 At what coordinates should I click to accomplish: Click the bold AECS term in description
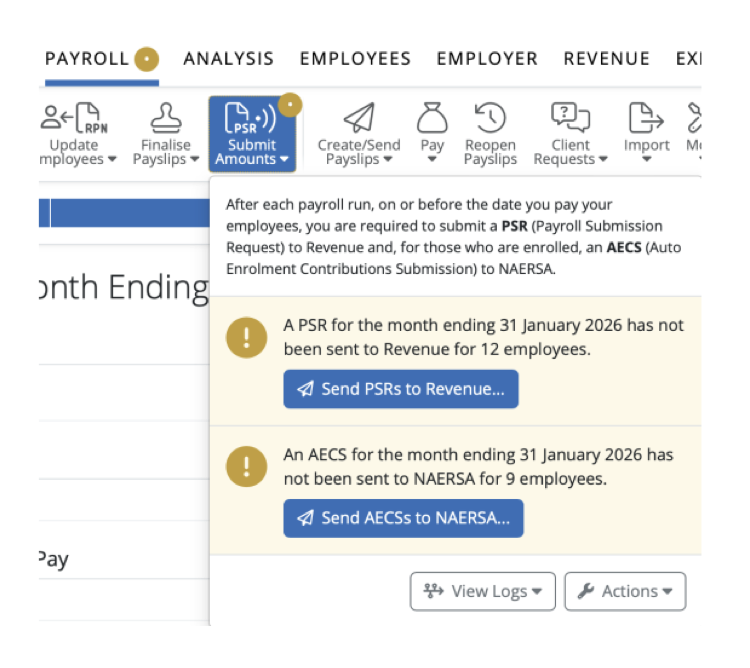click(624, 247)
